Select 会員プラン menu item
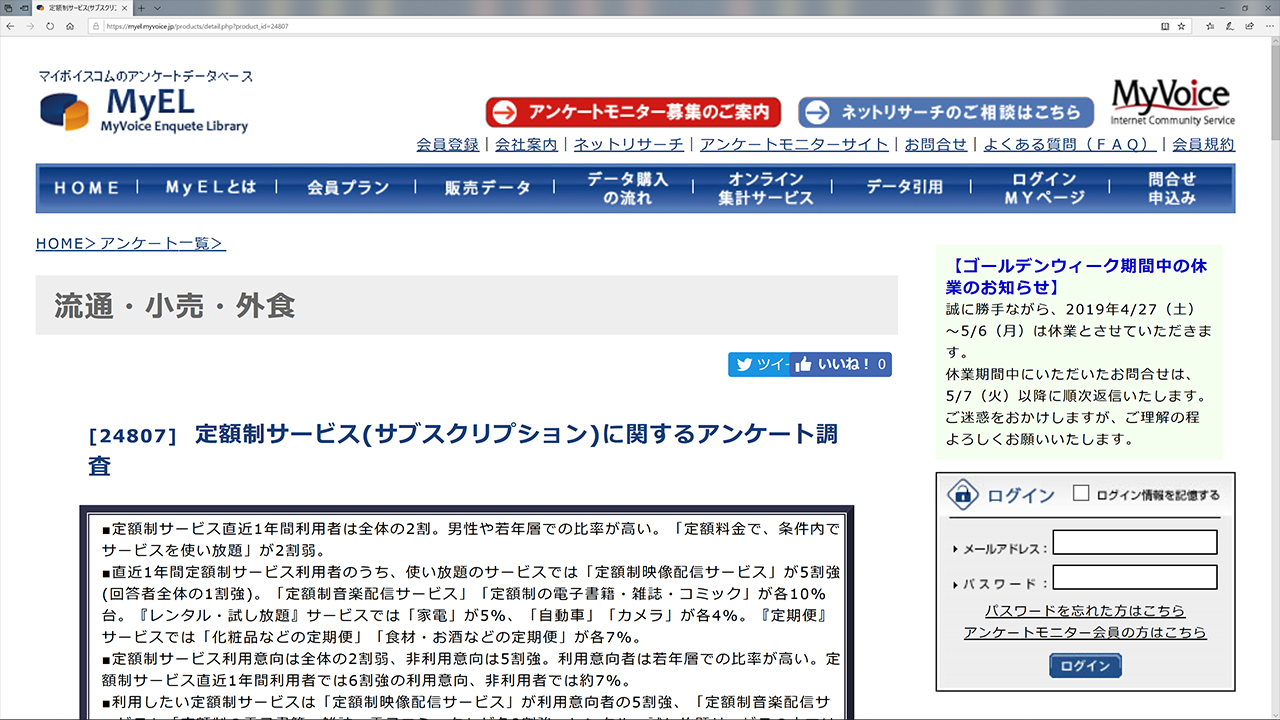This screenshot has width=1280, height=720. pos(348,188)
